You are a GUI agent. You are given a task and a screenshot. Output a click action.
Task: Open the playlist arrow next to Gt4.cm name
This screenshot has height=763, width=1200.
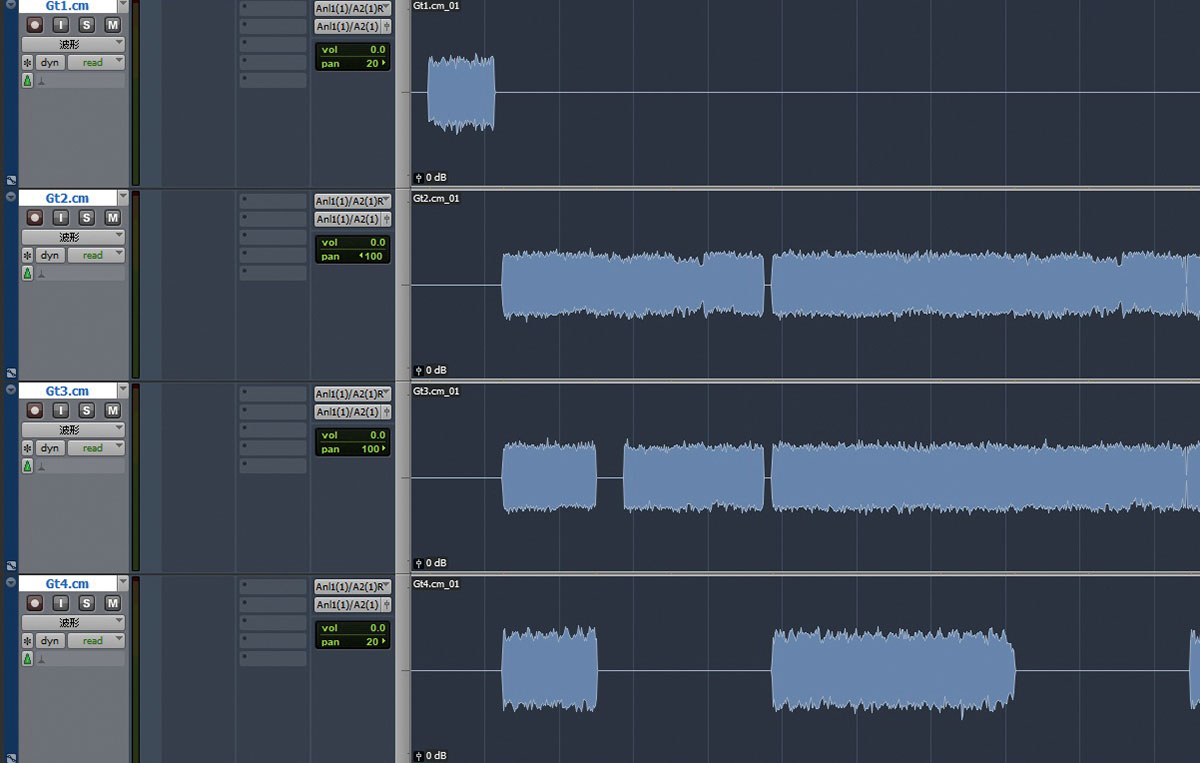tap(123, 584)
